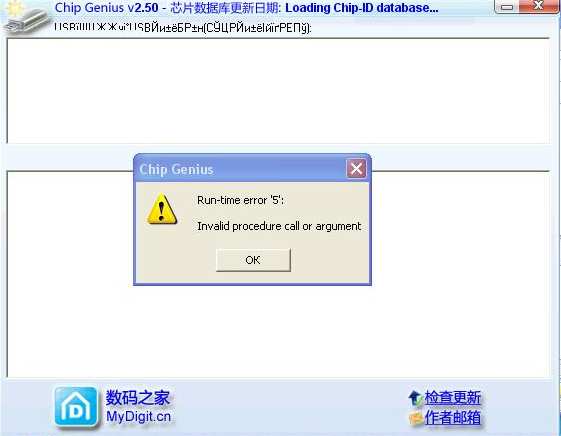Minimize the Chip Genius main window
This screenshot has height=436, width=561.
click(507, 6)
